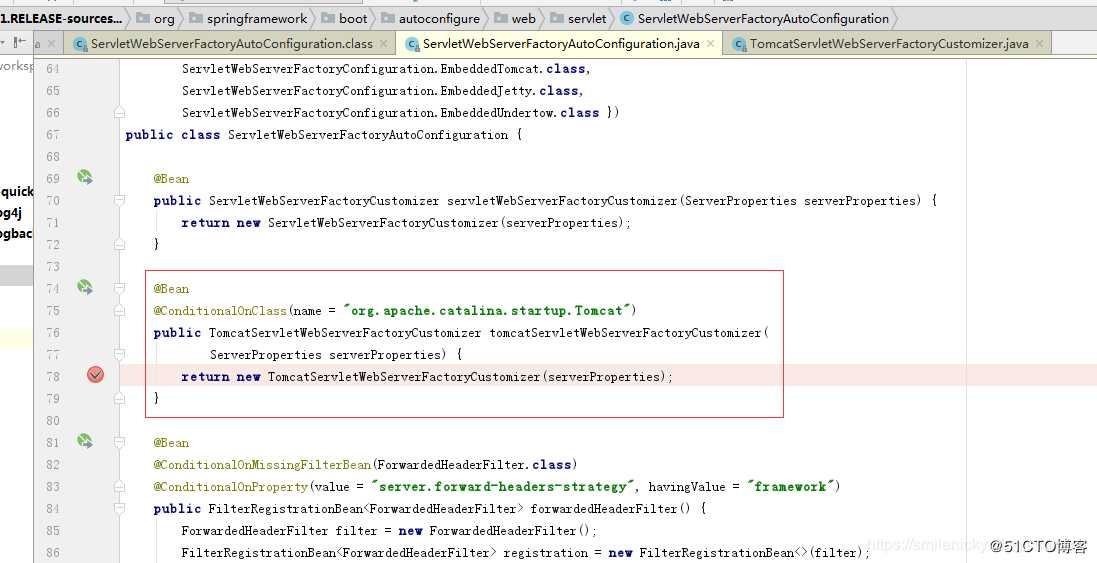Click file icon on ServletWebServerFactoryAutoConfiguration.java tab

(x=413, y=44)
